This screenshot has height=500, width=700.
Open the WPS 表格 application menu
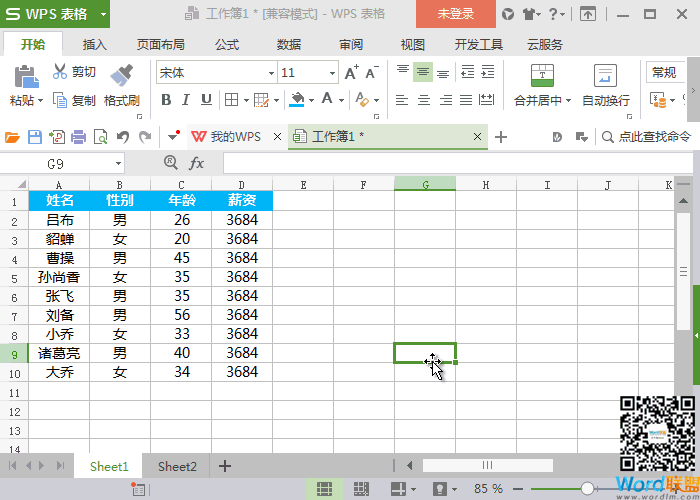tap(54, 14)
